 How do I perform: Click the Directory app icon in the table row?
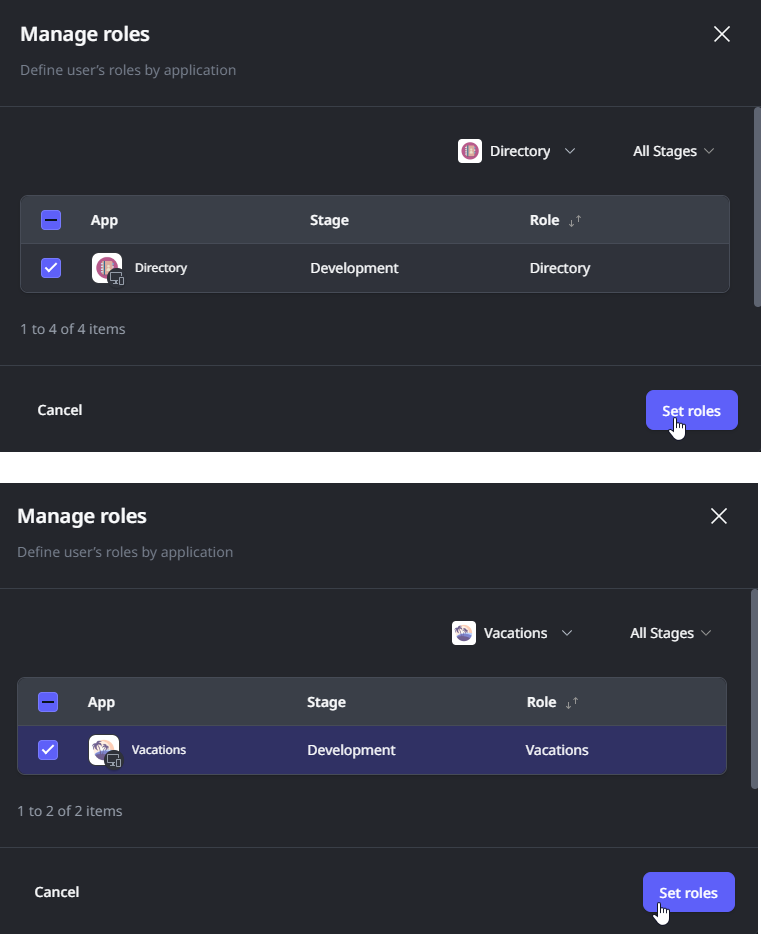107,268
